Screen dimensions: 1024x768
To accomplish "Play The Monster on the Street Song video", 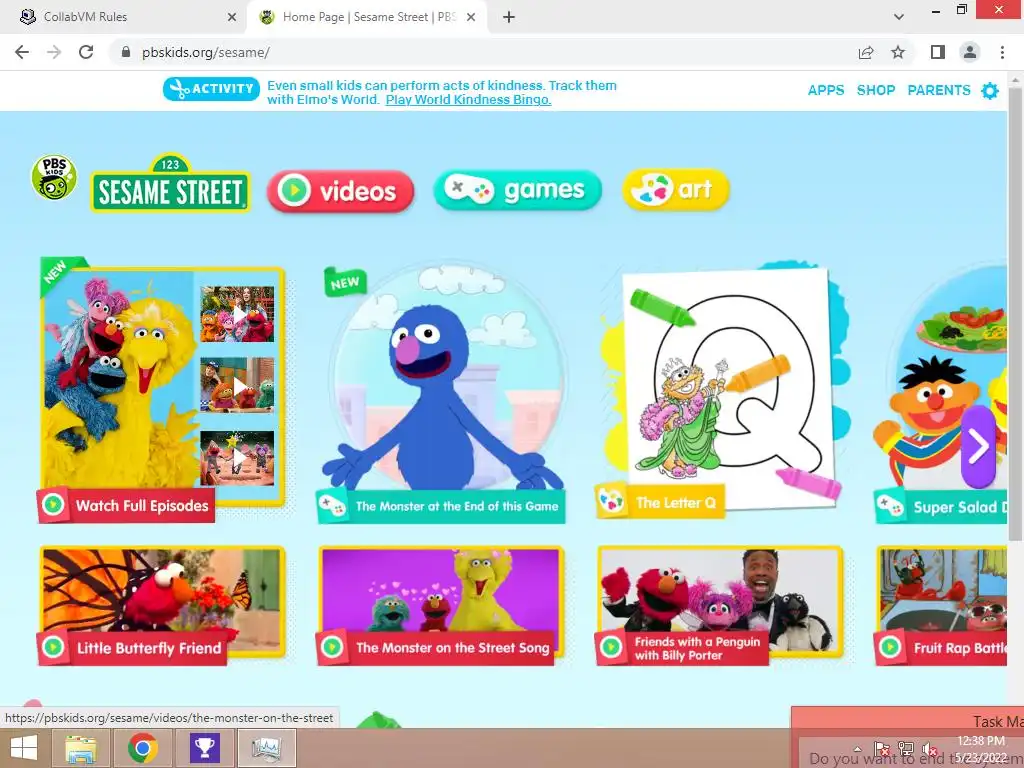I will click(x=441, y=604).
